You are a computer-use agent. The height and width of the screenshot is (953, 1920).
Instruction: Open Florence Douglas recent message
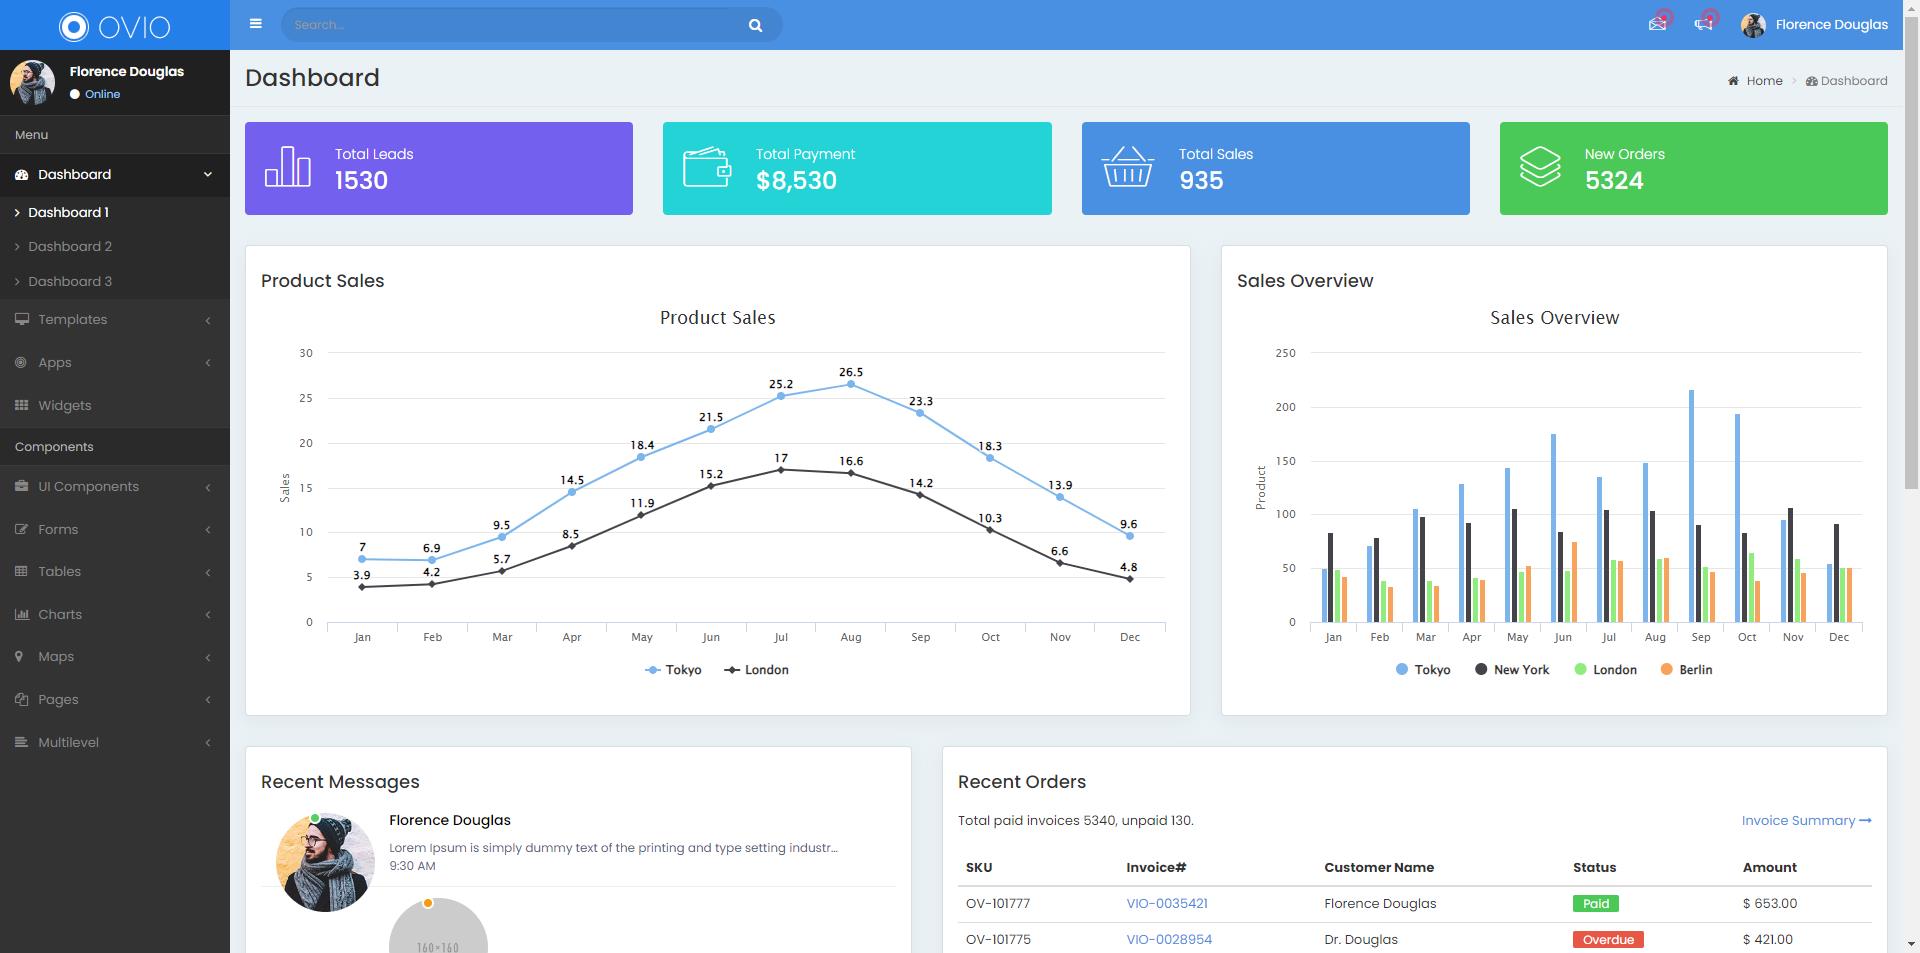(x=578, y=845)
